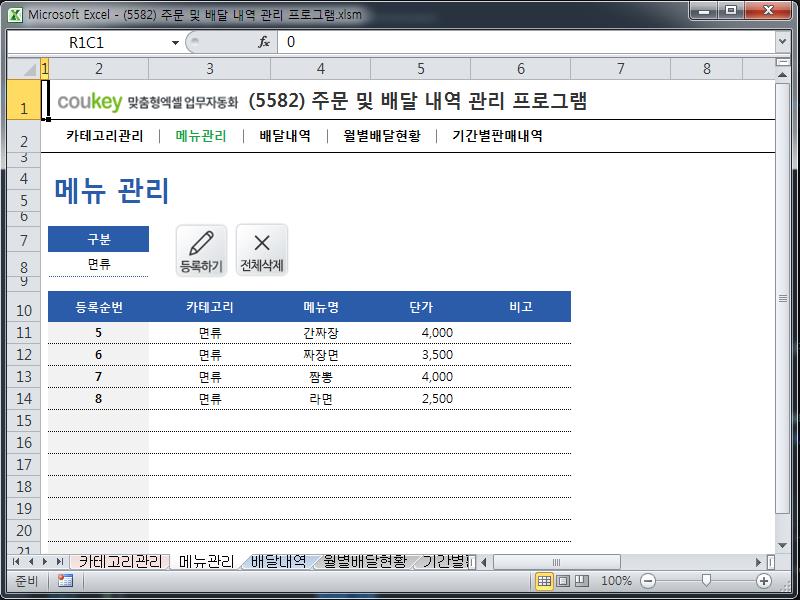
Task: Expand the formula bar chevron
Action: pos(783,41)
